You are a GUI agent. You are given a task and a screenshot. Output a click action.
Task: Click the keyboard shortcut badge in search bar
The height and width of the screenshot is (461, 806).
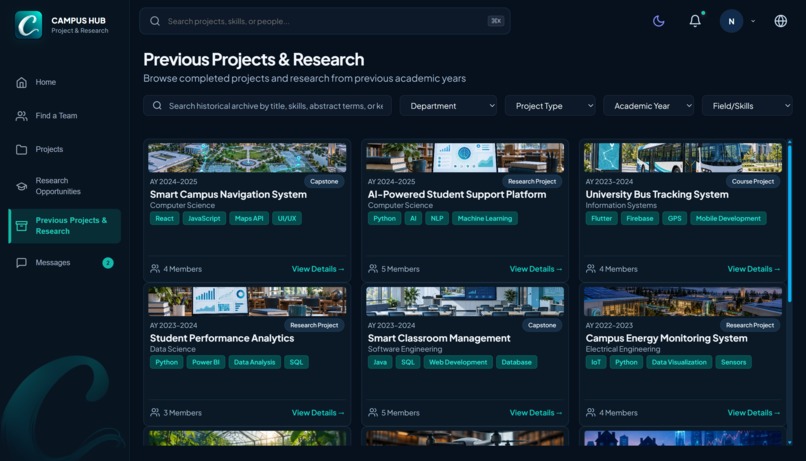coord(496,21)
